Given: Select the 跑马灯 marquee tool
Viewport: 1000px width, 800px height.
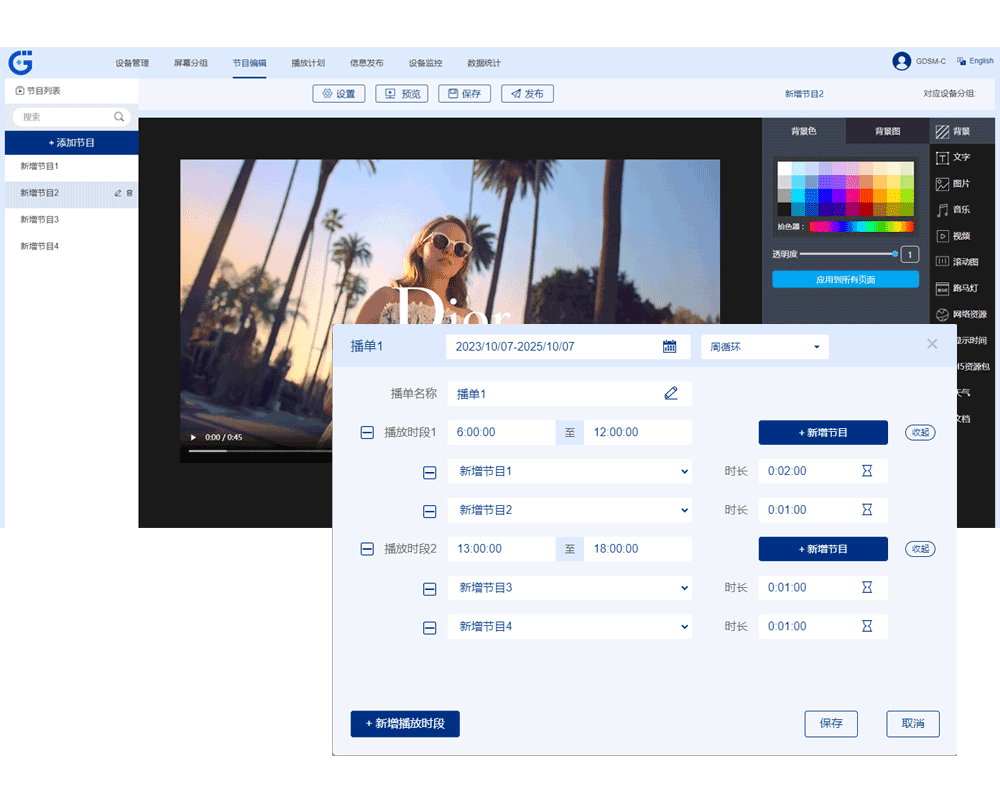Looking at the screenshot, I should 942,289.
